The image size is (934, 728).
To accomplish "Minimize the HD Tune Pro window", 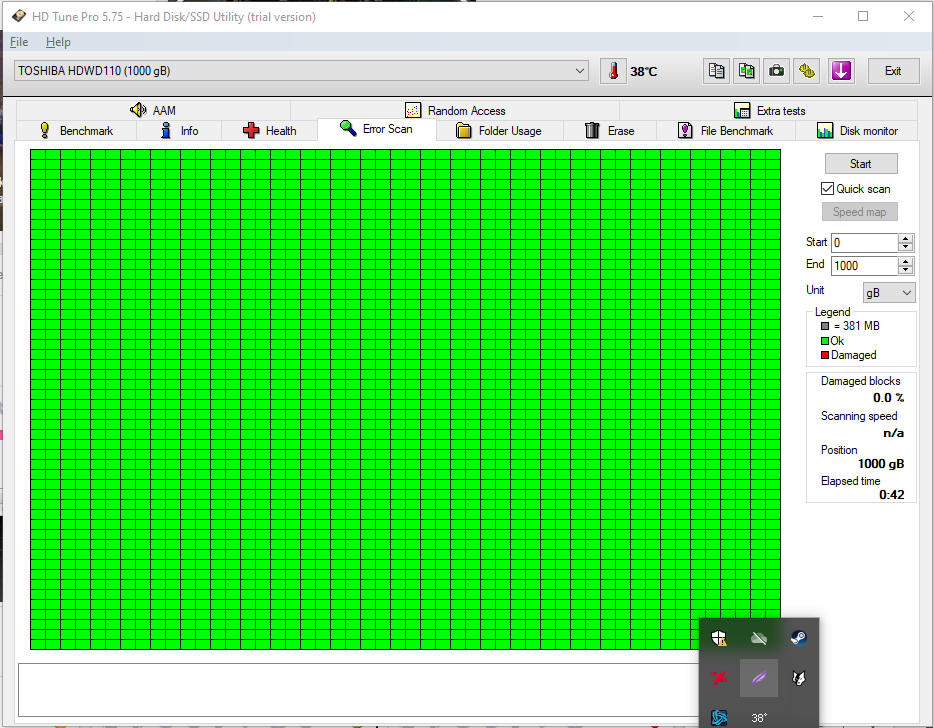I will [x=818, y=16].
